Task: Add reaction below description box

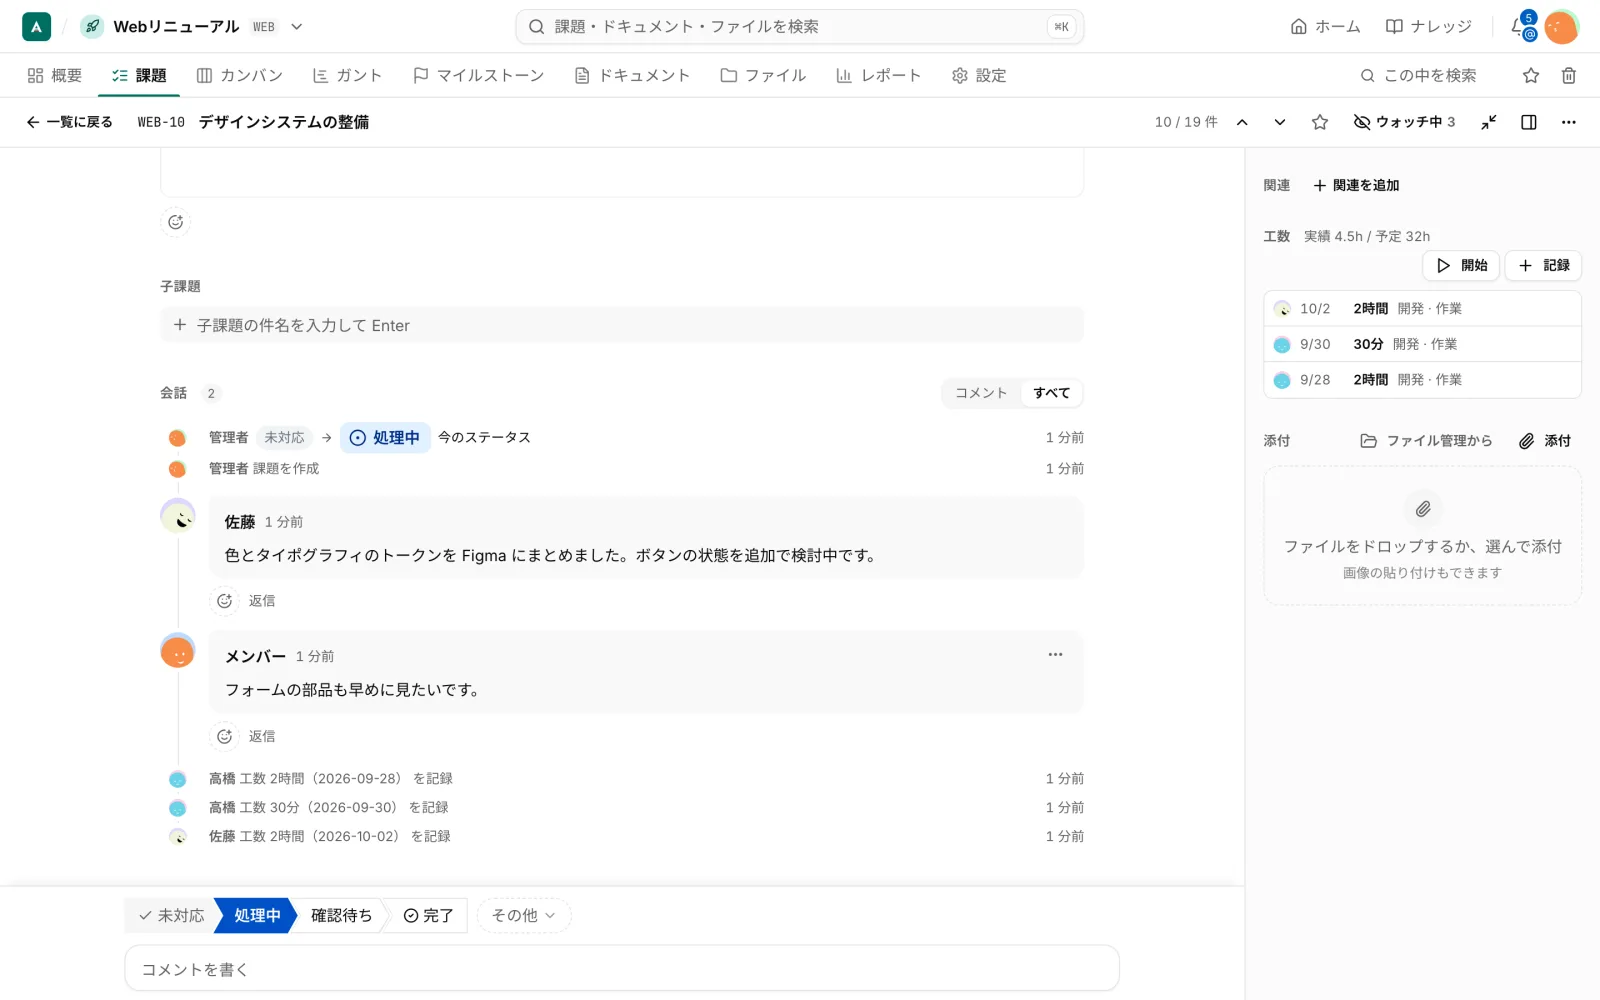Action: click(x=175, y=222)
